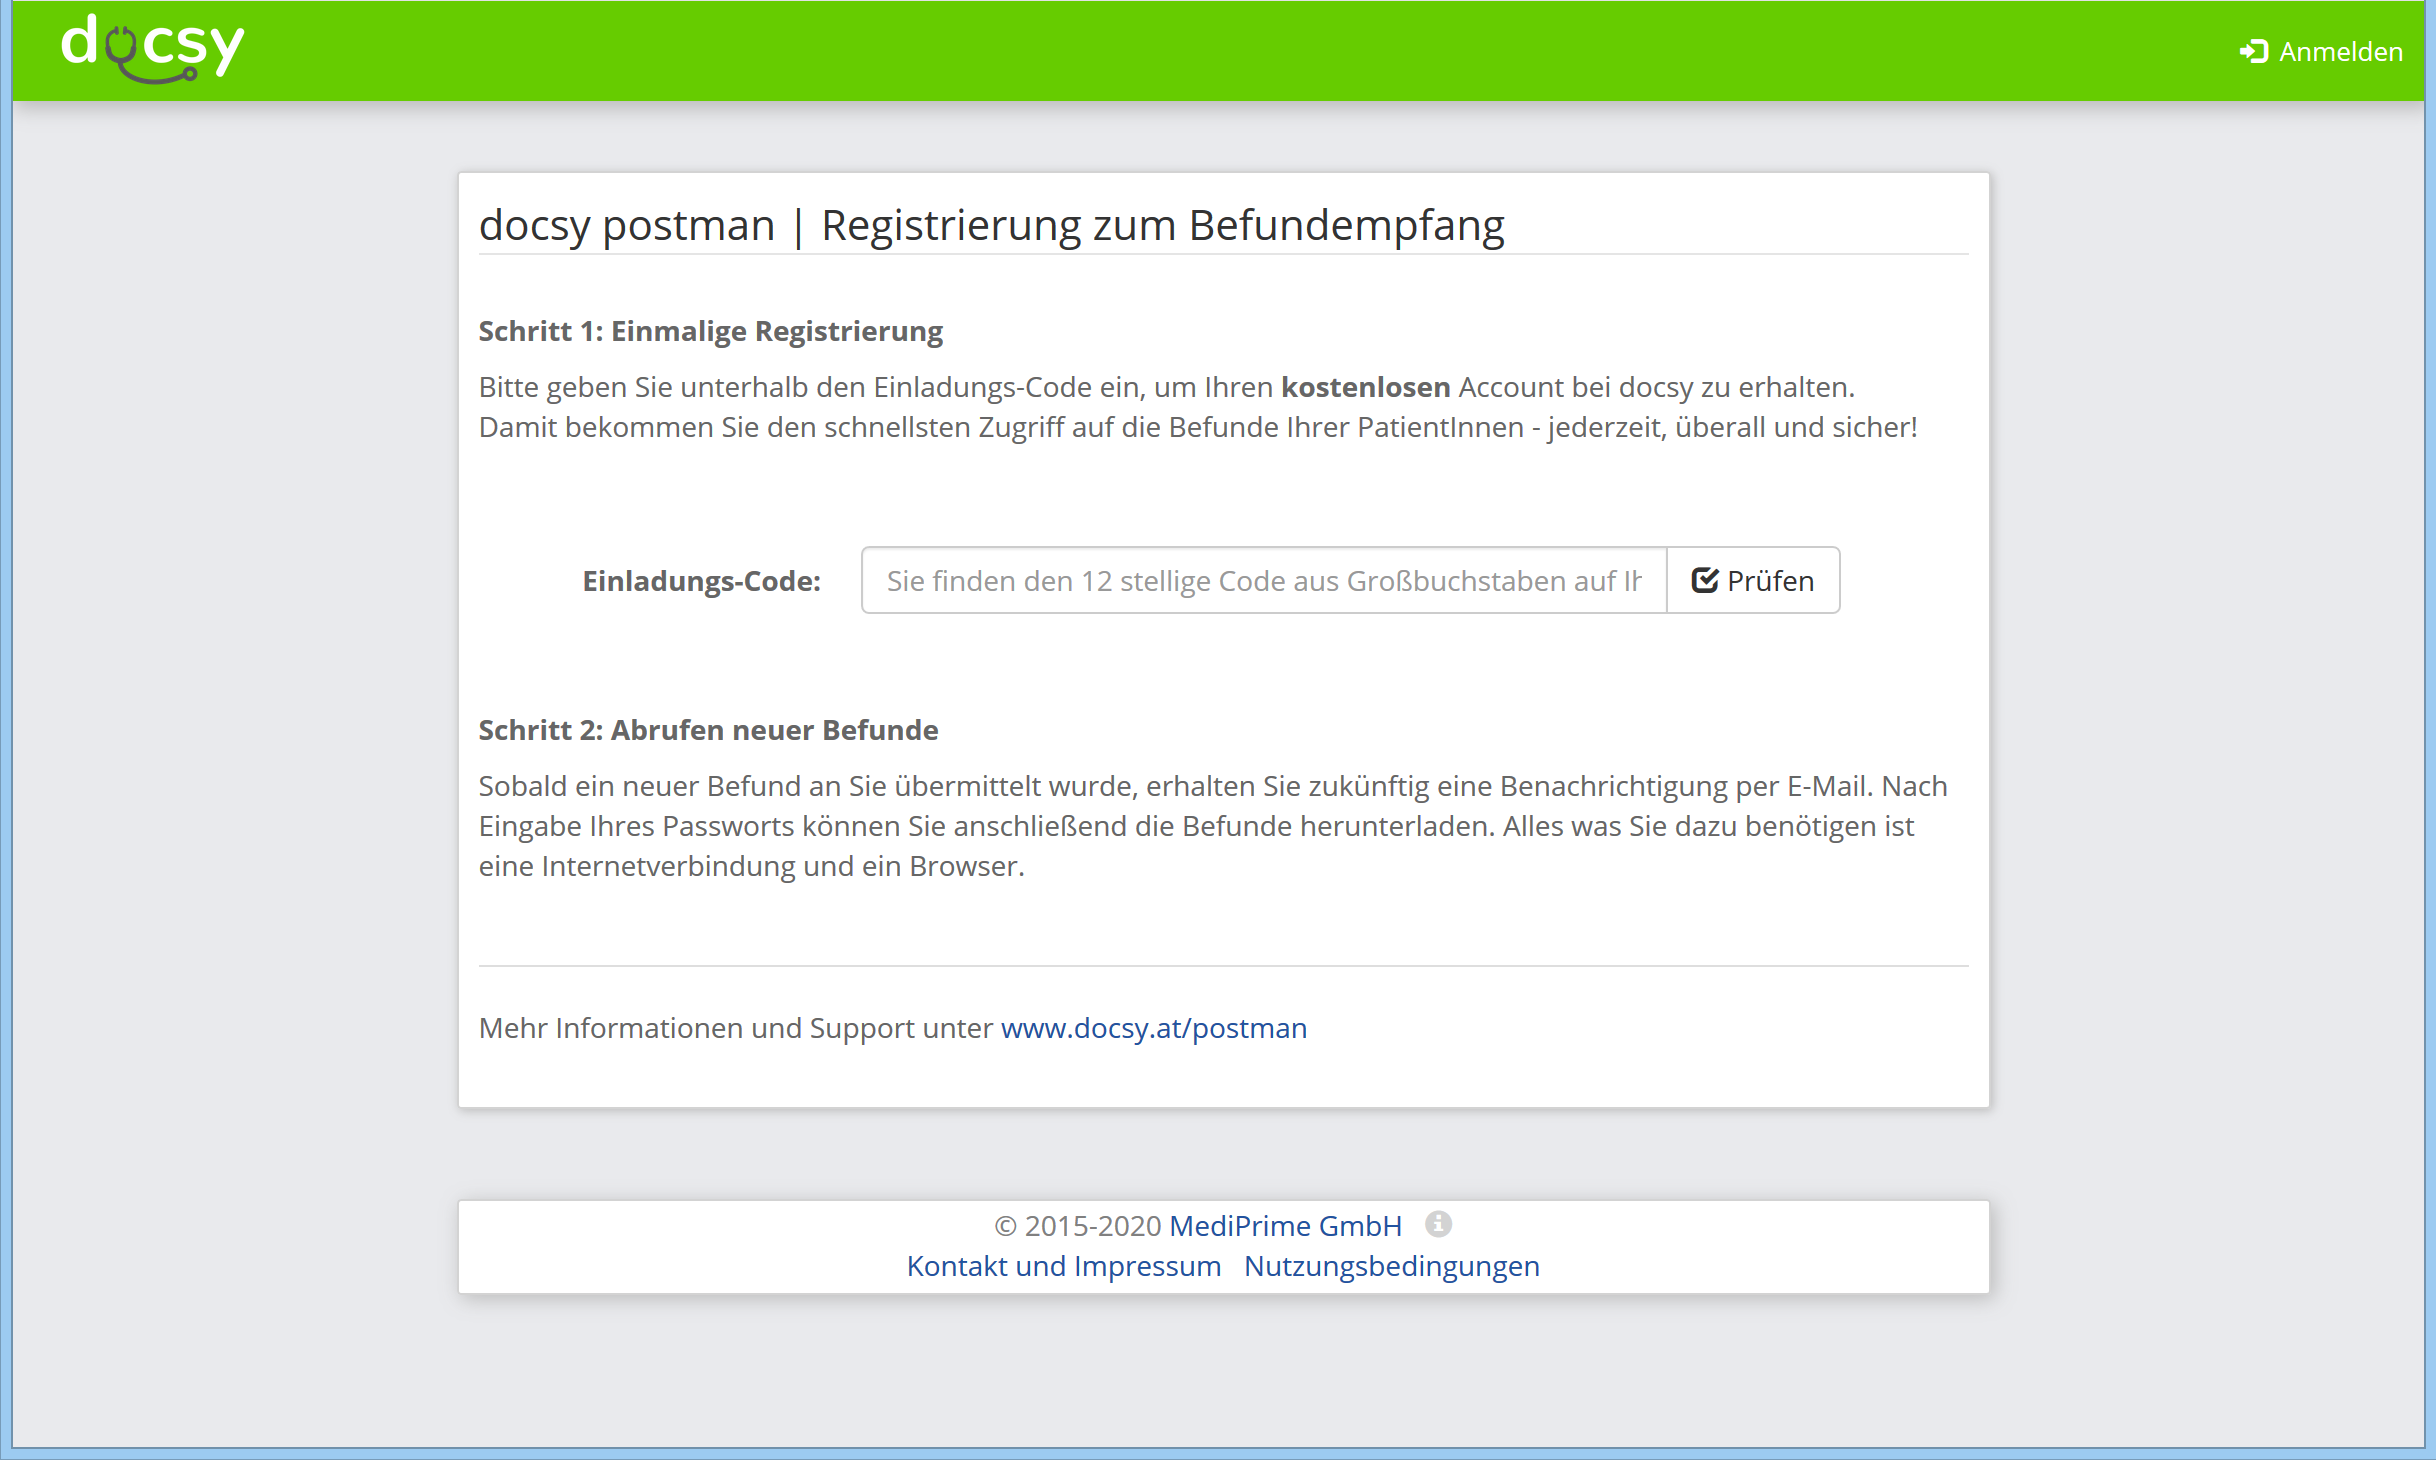The image size is (2436, 1460).
Task: Click the Anmelden login link
Action: [x=2321, y=51]
